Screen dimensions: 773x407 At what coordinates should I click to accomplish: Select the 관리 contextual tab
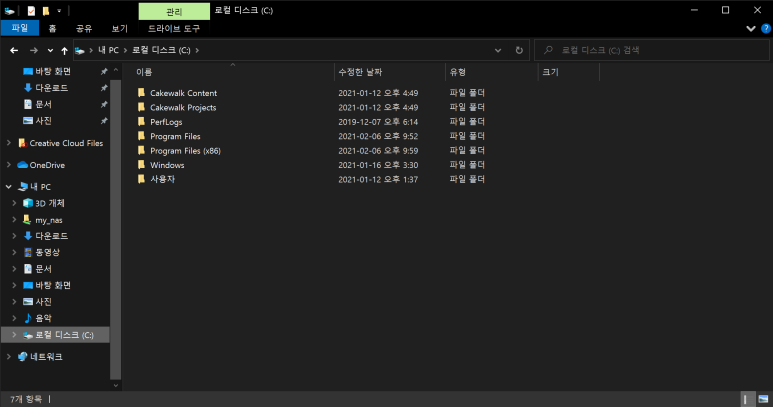tap(174, 11)
